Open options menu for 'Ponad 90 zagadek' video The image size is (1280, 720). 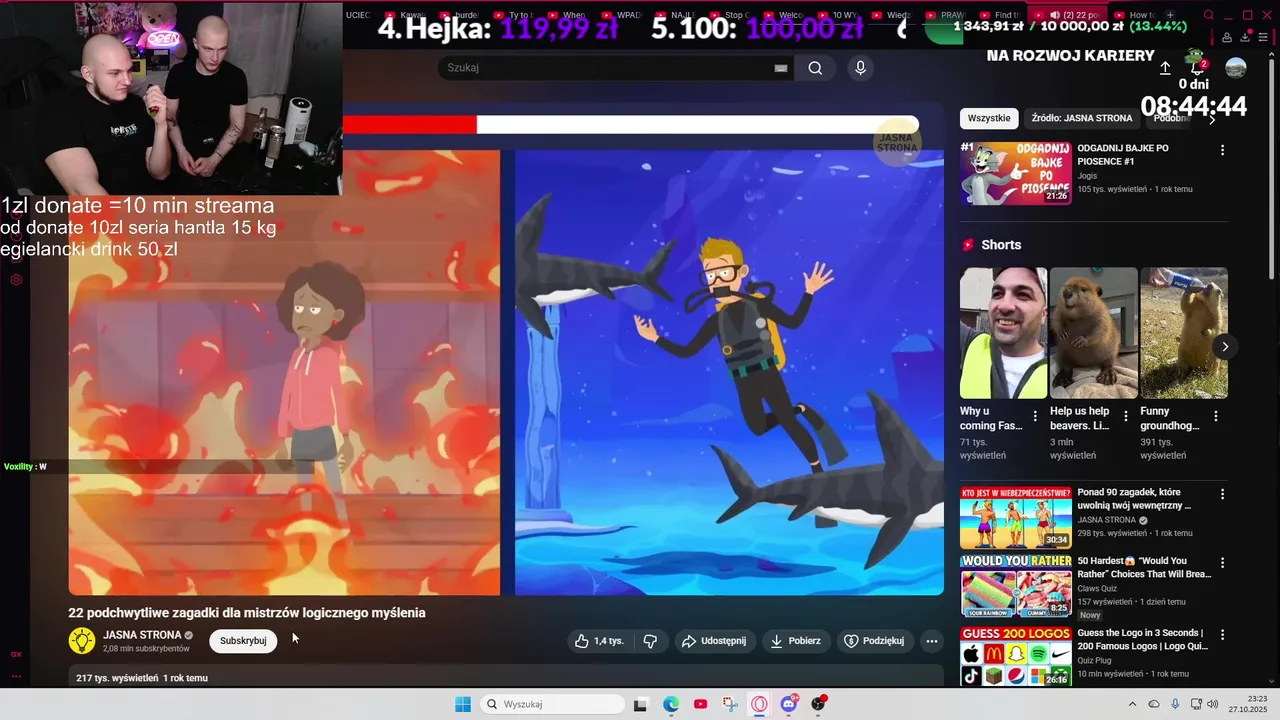[1222, 494]
